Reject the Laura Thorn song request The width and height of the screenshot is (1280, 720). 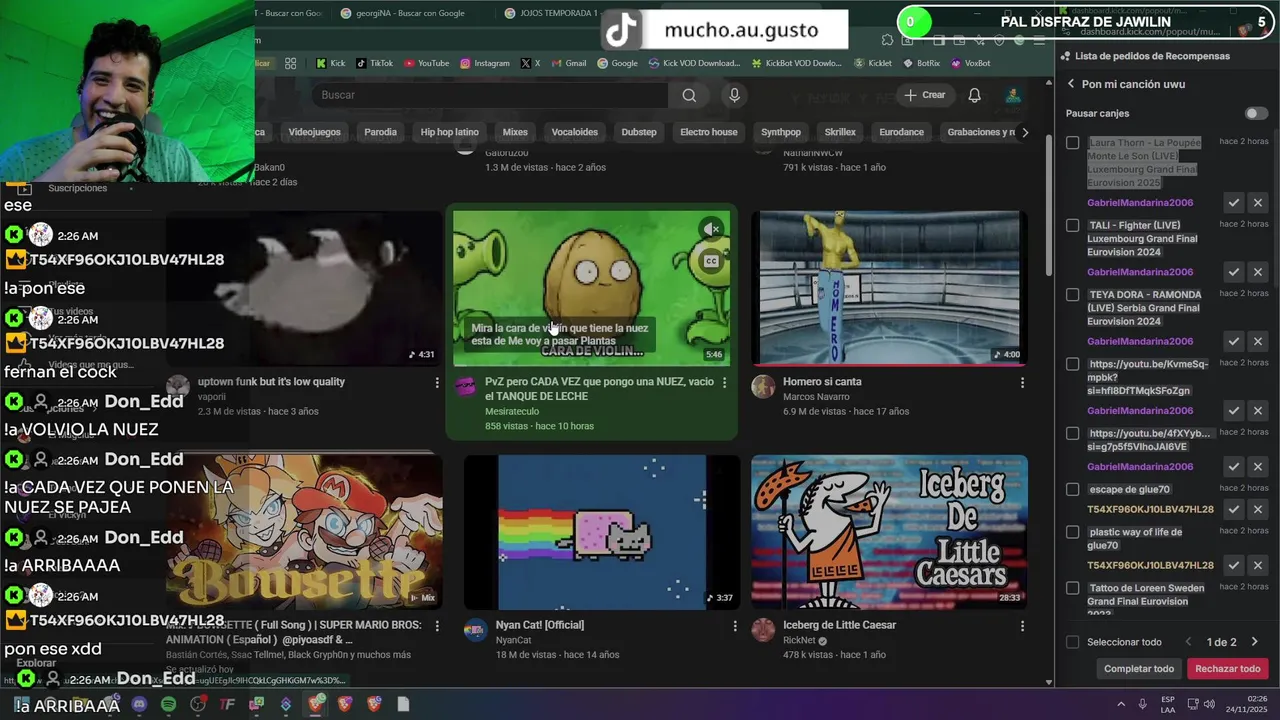click(x=1258, y=203)
